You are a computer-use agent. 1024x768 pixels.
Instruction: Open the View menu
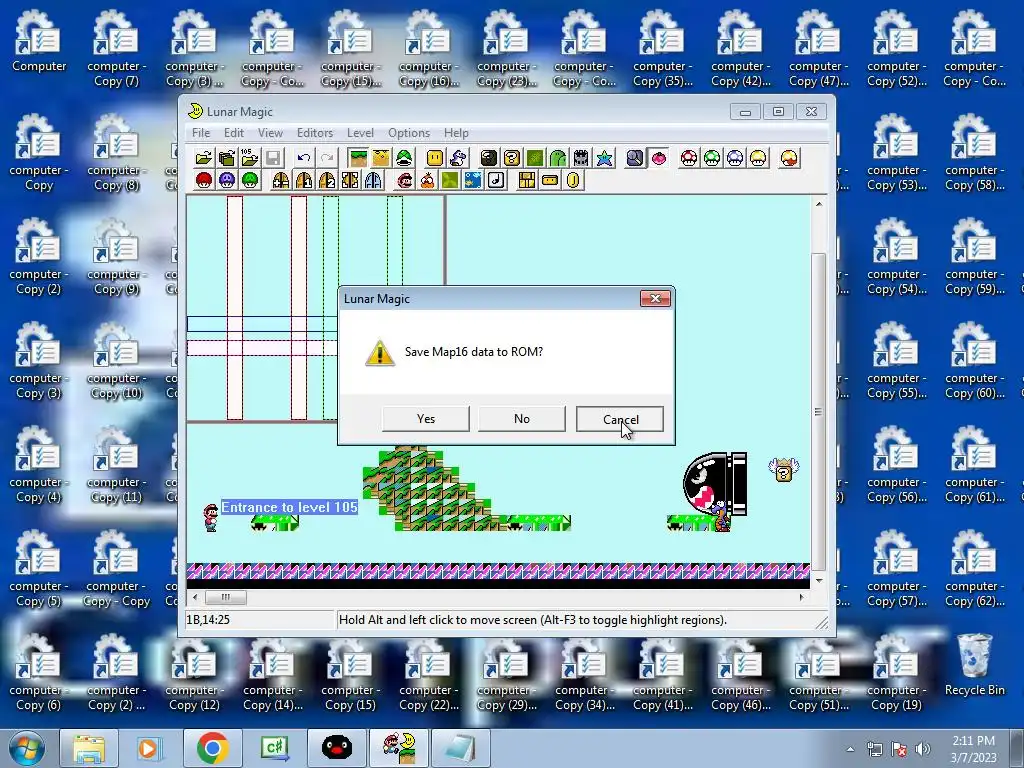270,133
